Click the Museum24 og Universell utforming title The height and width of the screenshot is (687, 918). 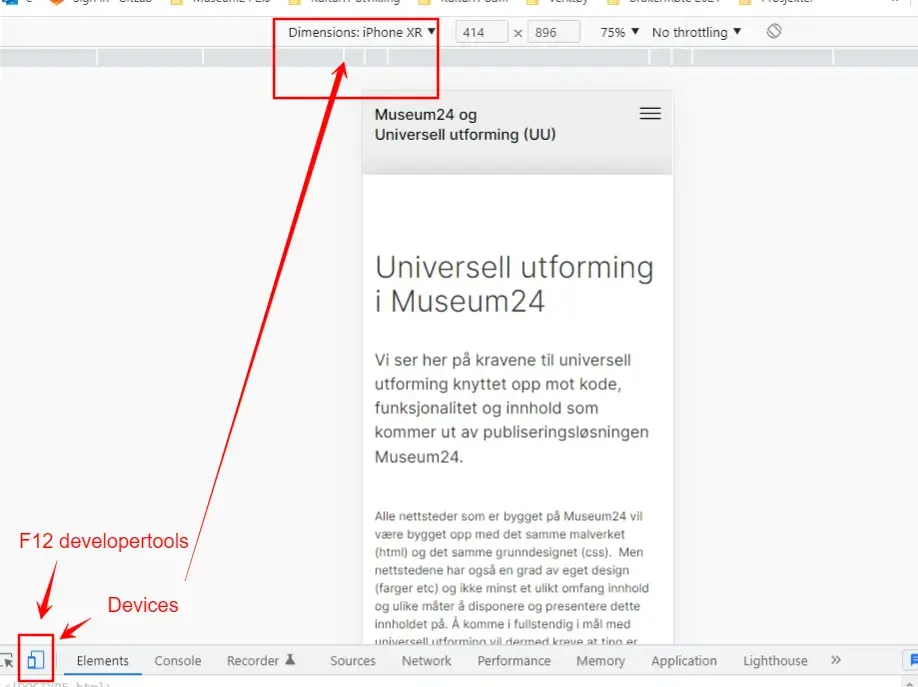tap(465, 125)
